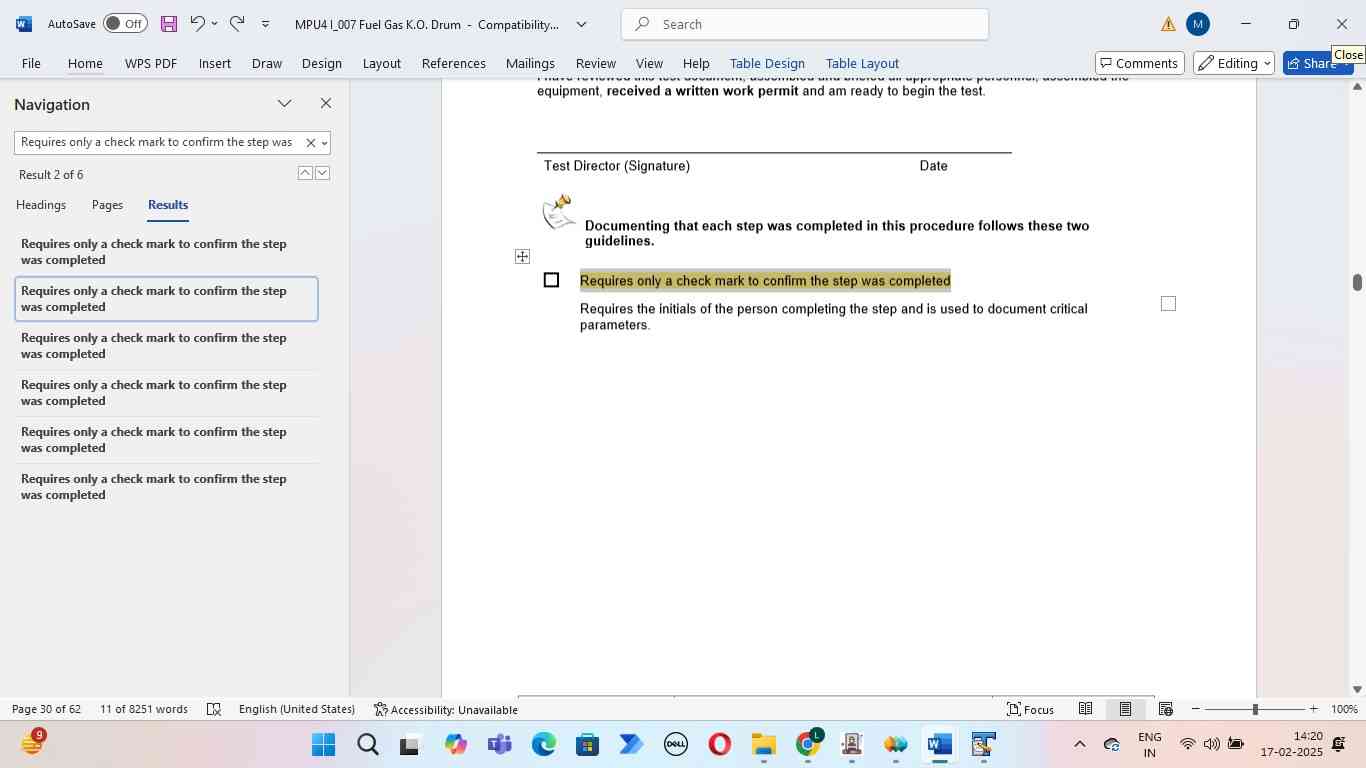Viewport: 1366px width, 768px height.
Task: Select the third search result entry
Action: (x=166, y=346)
